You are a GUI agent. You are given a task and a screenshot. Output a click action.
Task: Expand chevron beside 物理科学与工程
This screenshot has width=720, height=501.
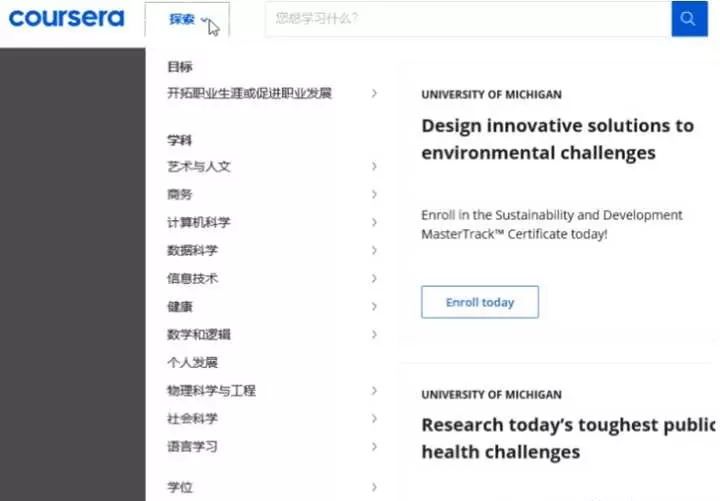(x=374, y=391)
